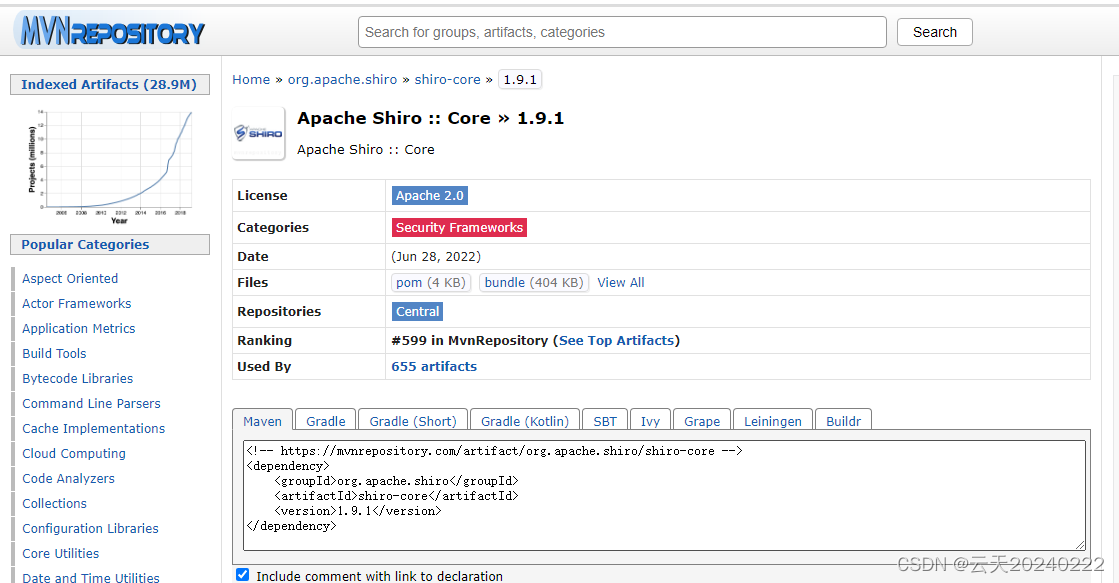Click the Search button
The width and height of the screenshot is (1119, 583).
click(934, 32)
